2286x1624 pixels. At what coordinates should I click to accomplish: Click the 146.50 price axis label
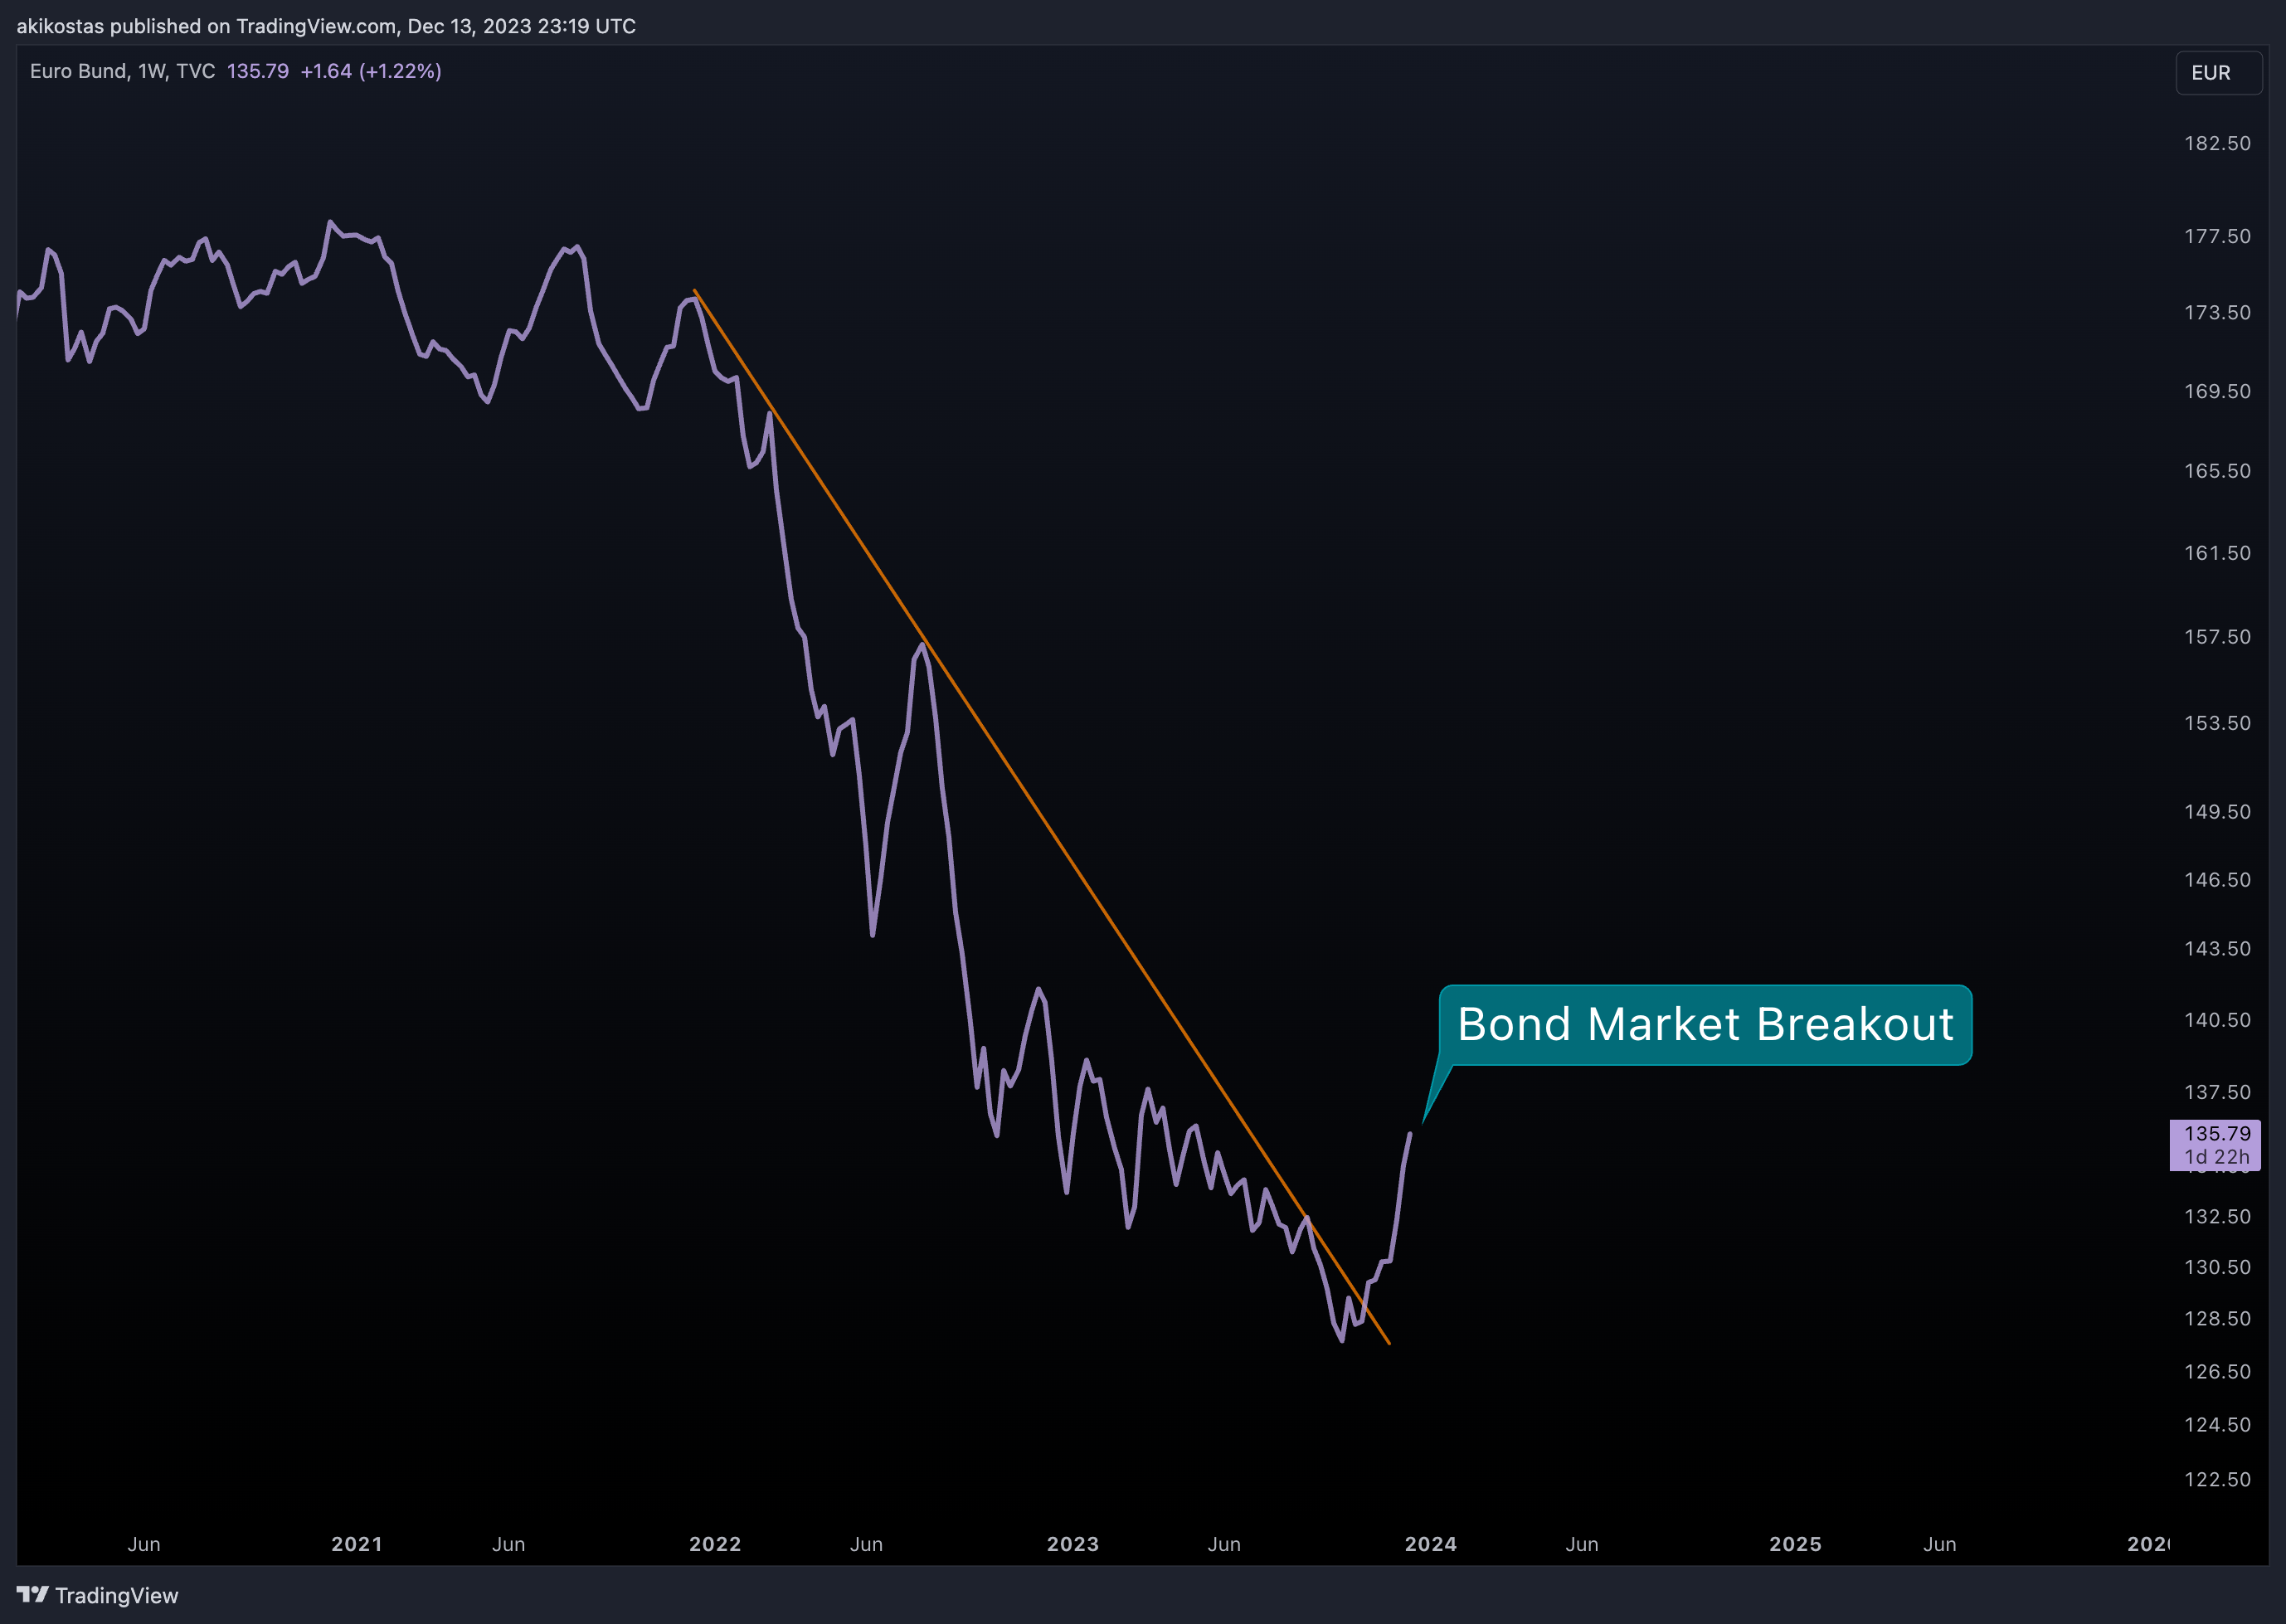pyautogui.click(x=2217, y=880)
